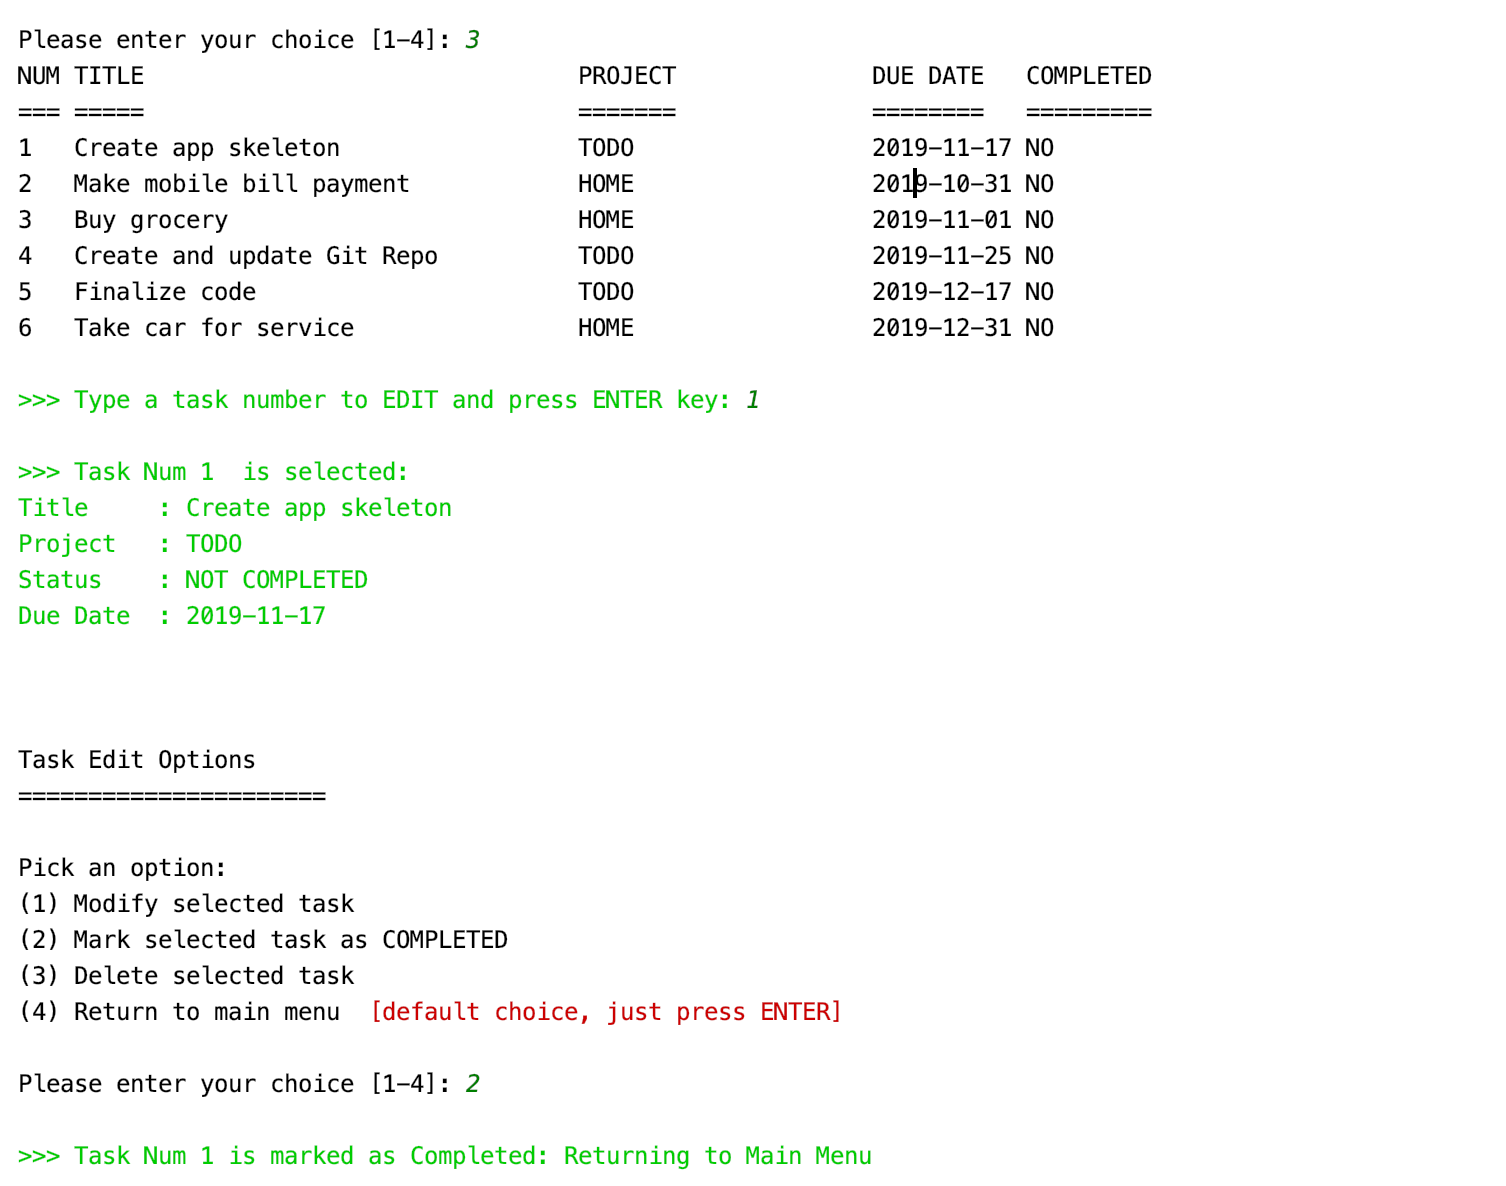Click the top 'Please enter your choice [1-4]: 3' prompt

[x=249, y=40]
